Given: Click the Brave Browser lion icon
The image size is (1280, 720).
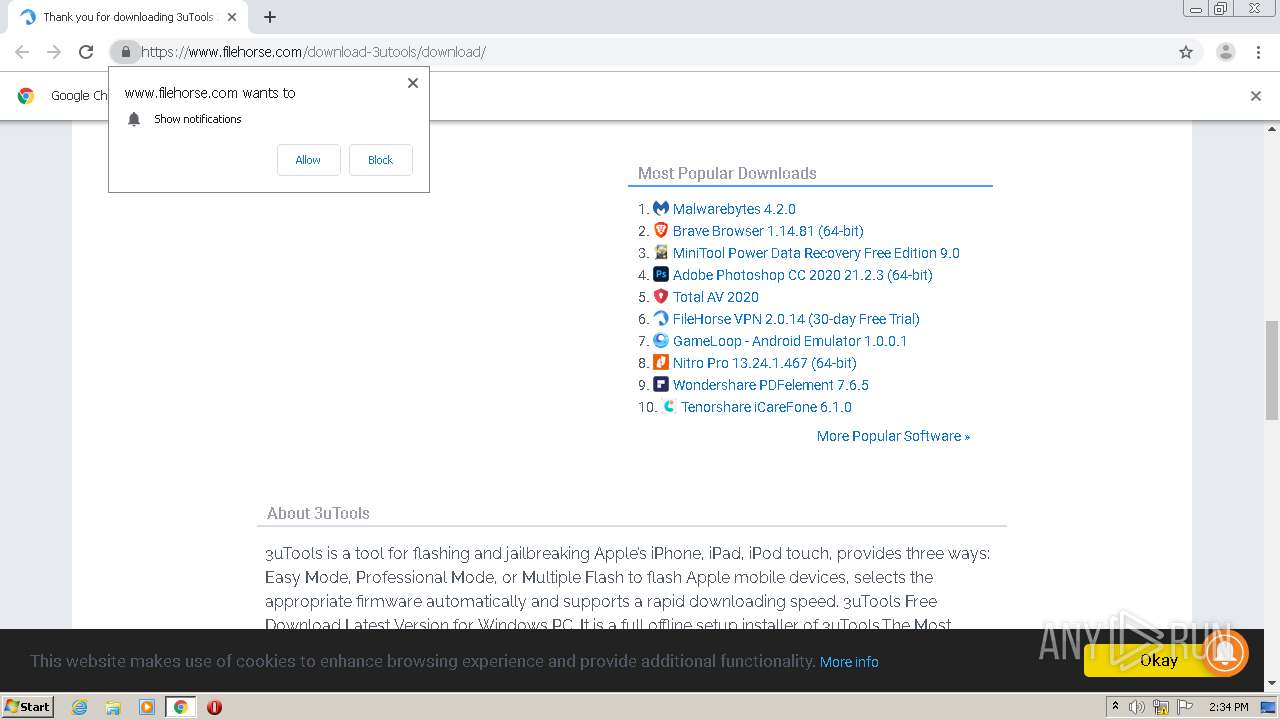Looking at the screenshot, I should [661, 230].
